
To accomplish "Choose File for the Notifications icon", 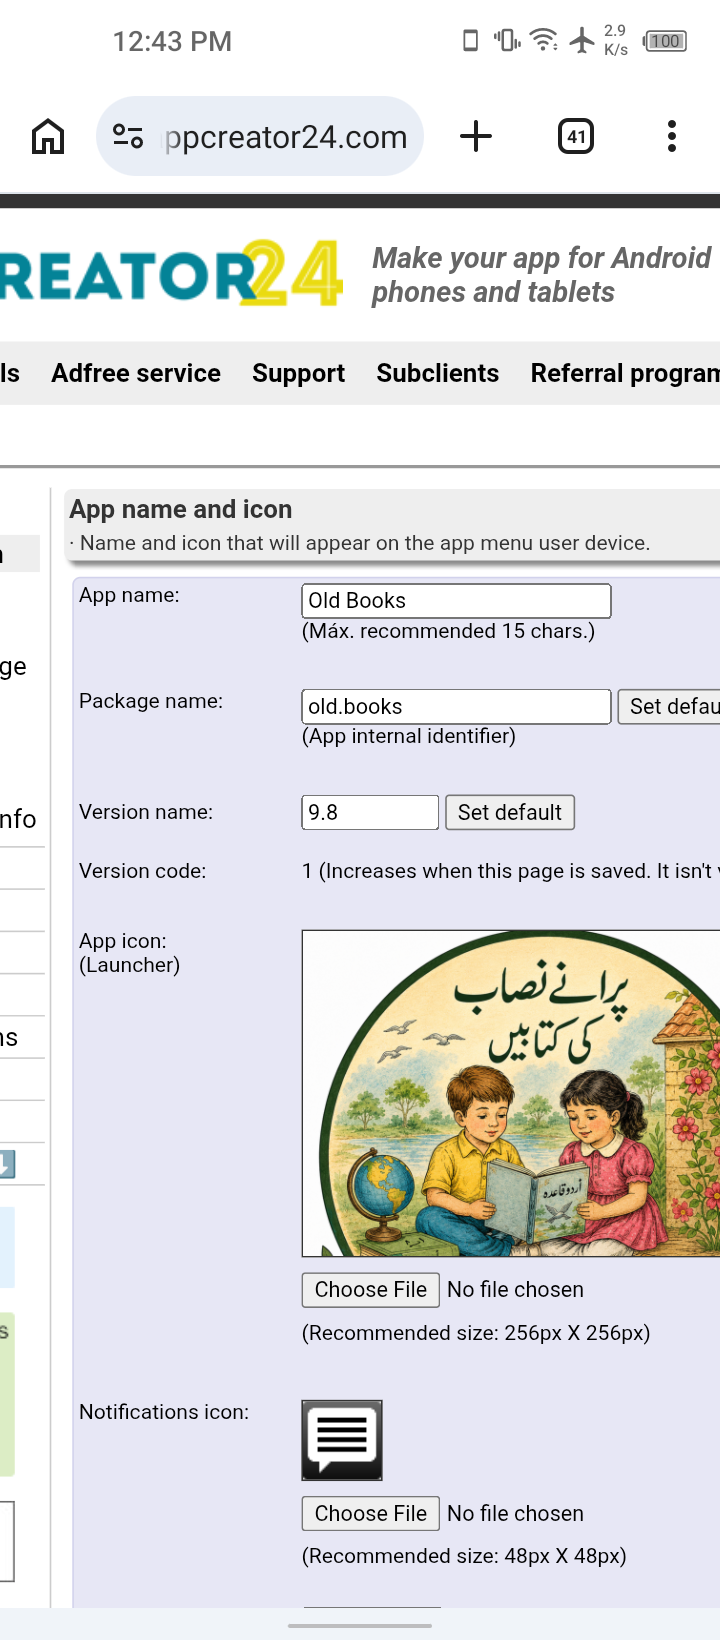I will tap(371, 1514).
